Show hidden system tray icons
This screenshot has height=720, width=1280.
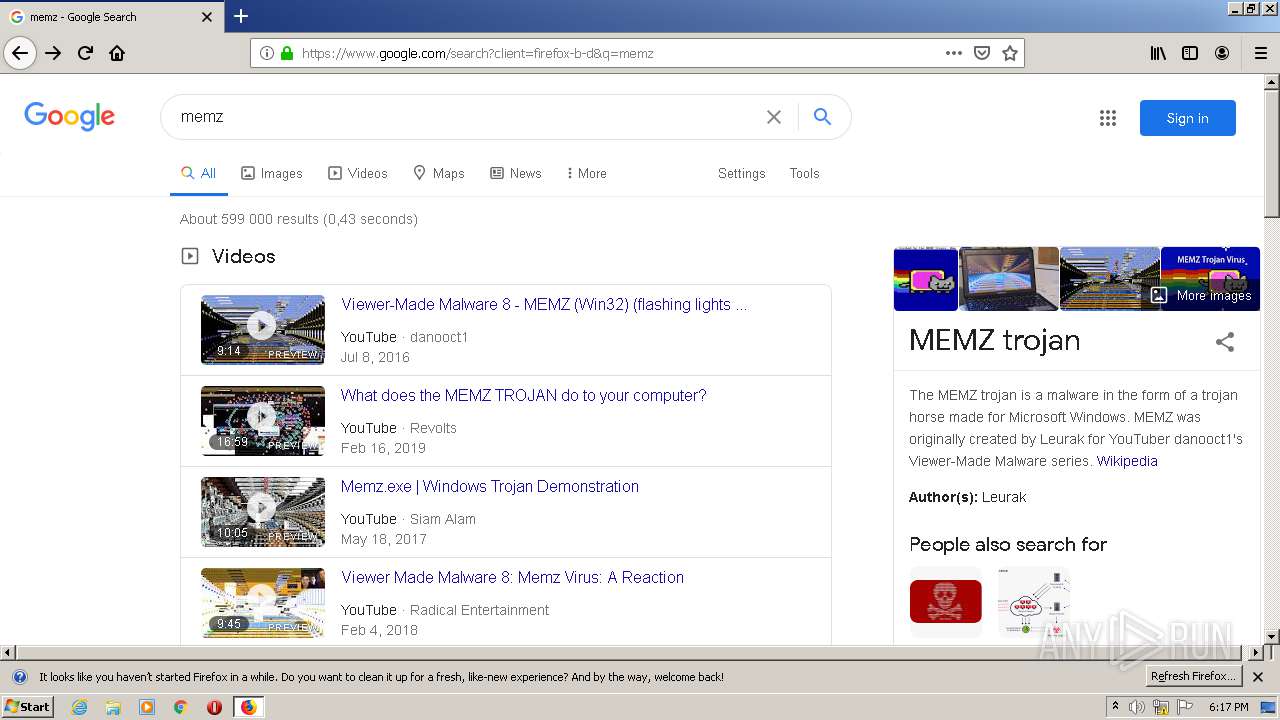point(1115,707)
